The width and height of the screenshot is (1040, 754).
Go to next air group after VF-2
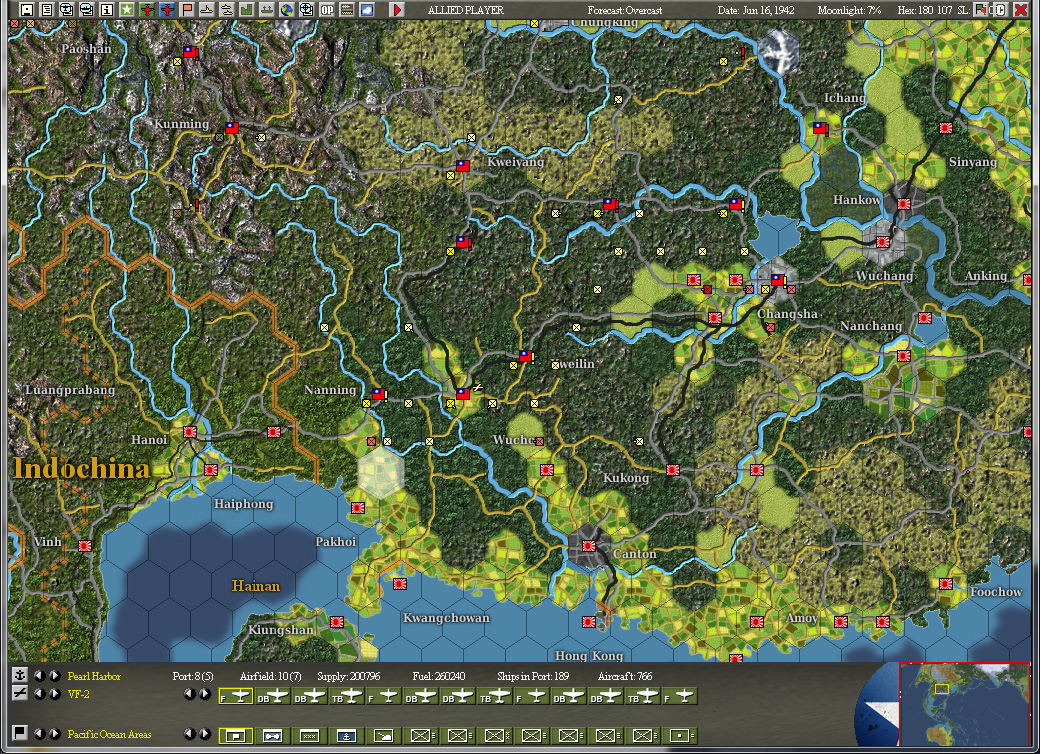coord(55,694)
